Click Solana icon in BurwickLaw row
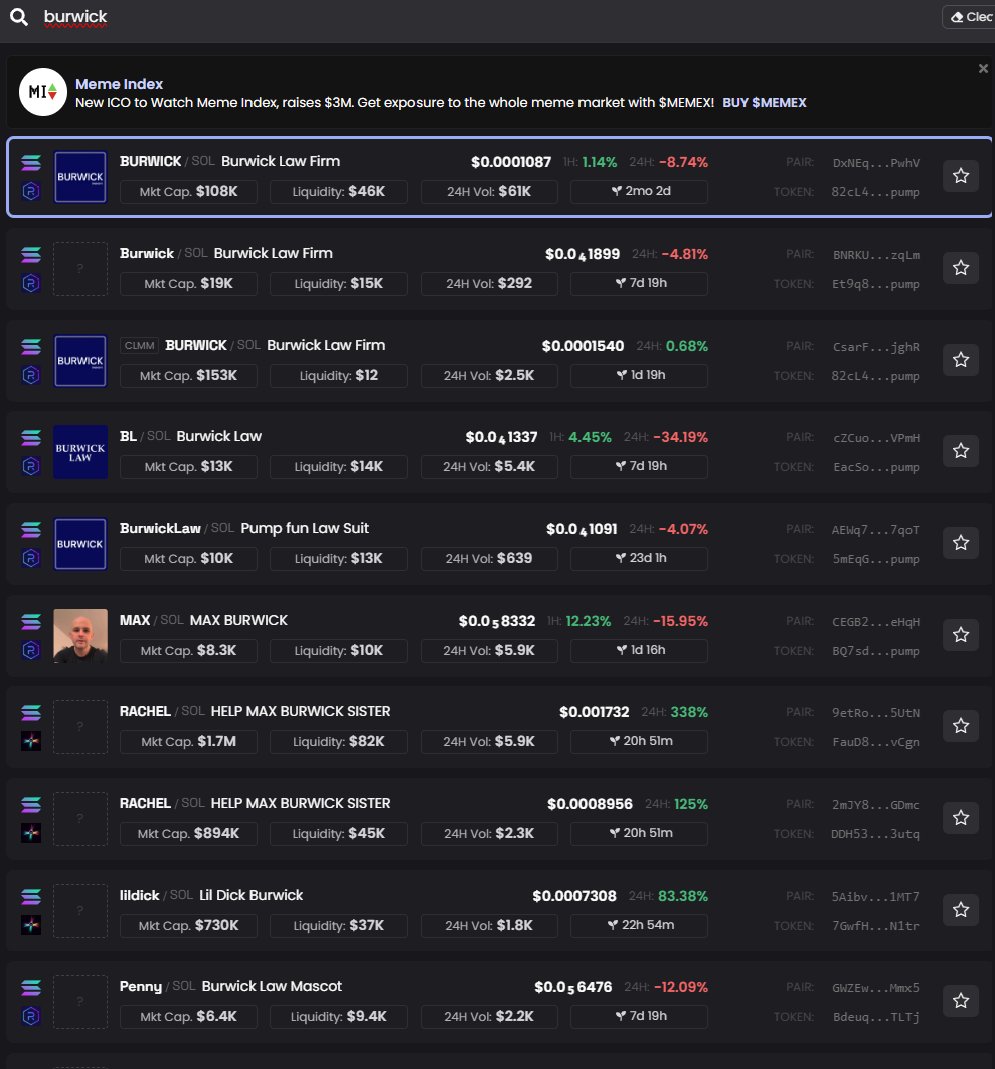The image size is (995, 1069). click(x=31, y=530)
